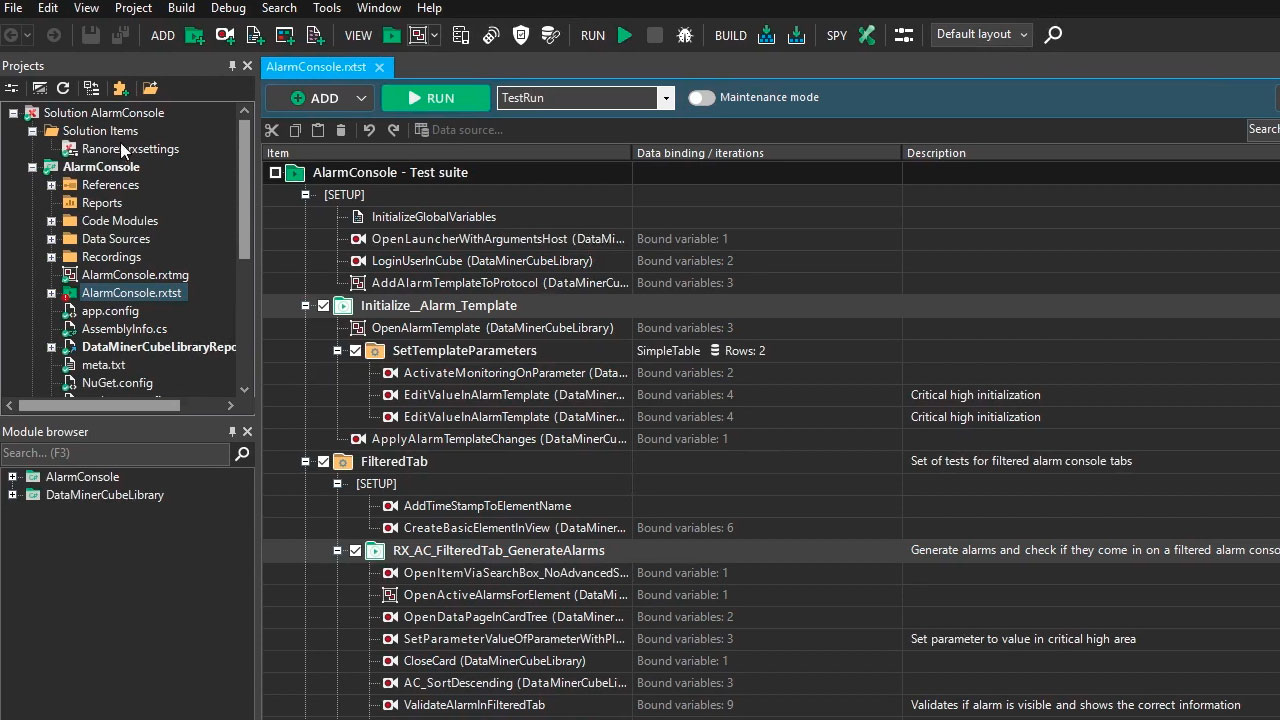
Task: Open the TestRun configuration dropdown
Action: (x=665, y=98)
